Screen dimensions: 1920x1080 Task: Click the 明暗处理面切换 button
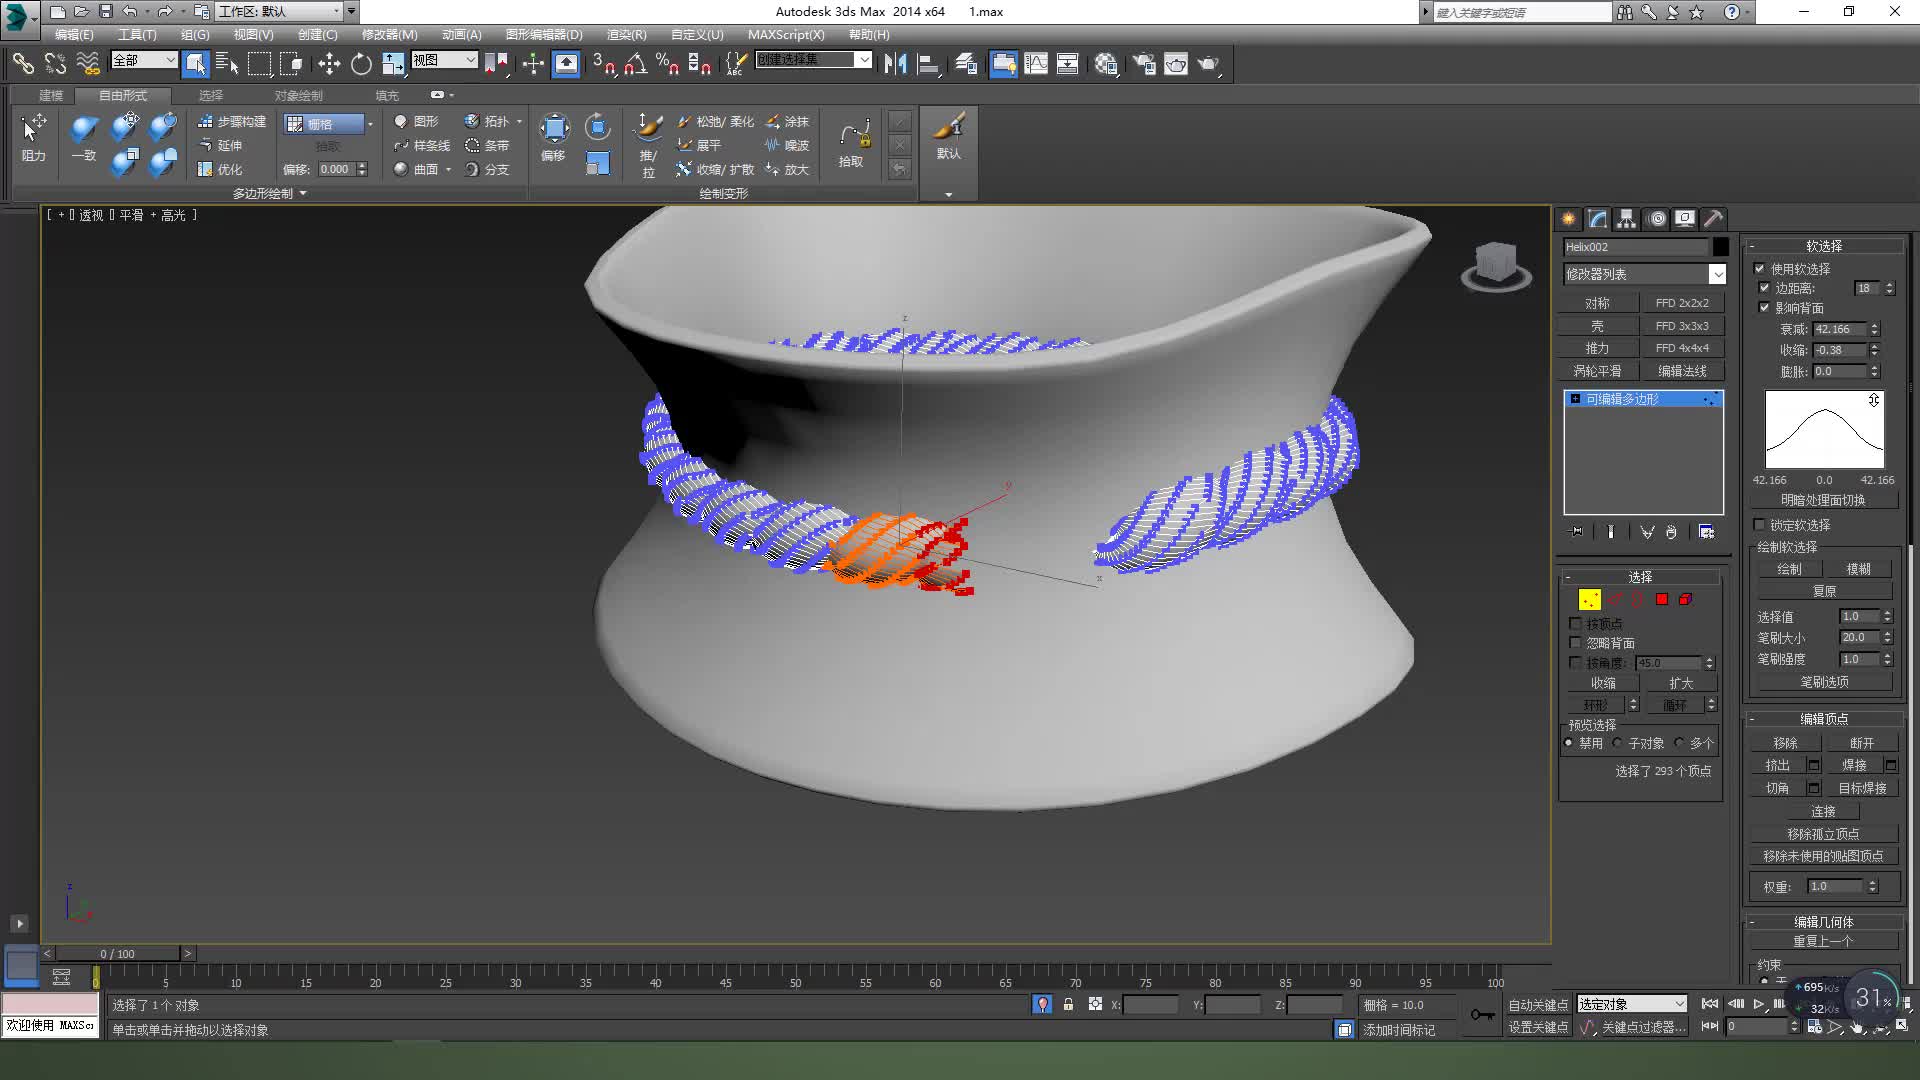coord(1823,500)
